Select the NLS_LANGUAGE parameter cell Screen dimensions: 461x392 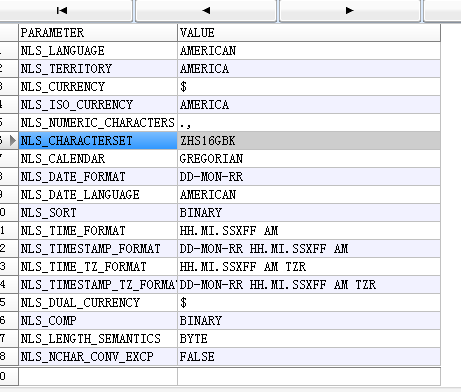(98, 51)
